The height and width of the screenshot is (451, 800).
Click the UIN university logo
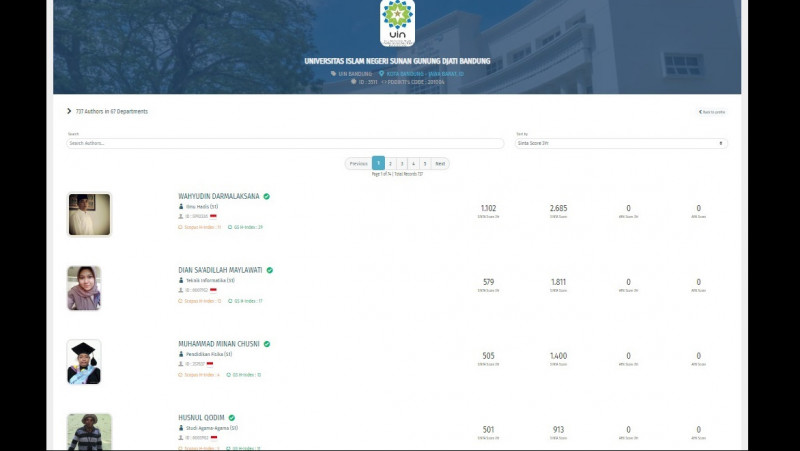(397, 22)
